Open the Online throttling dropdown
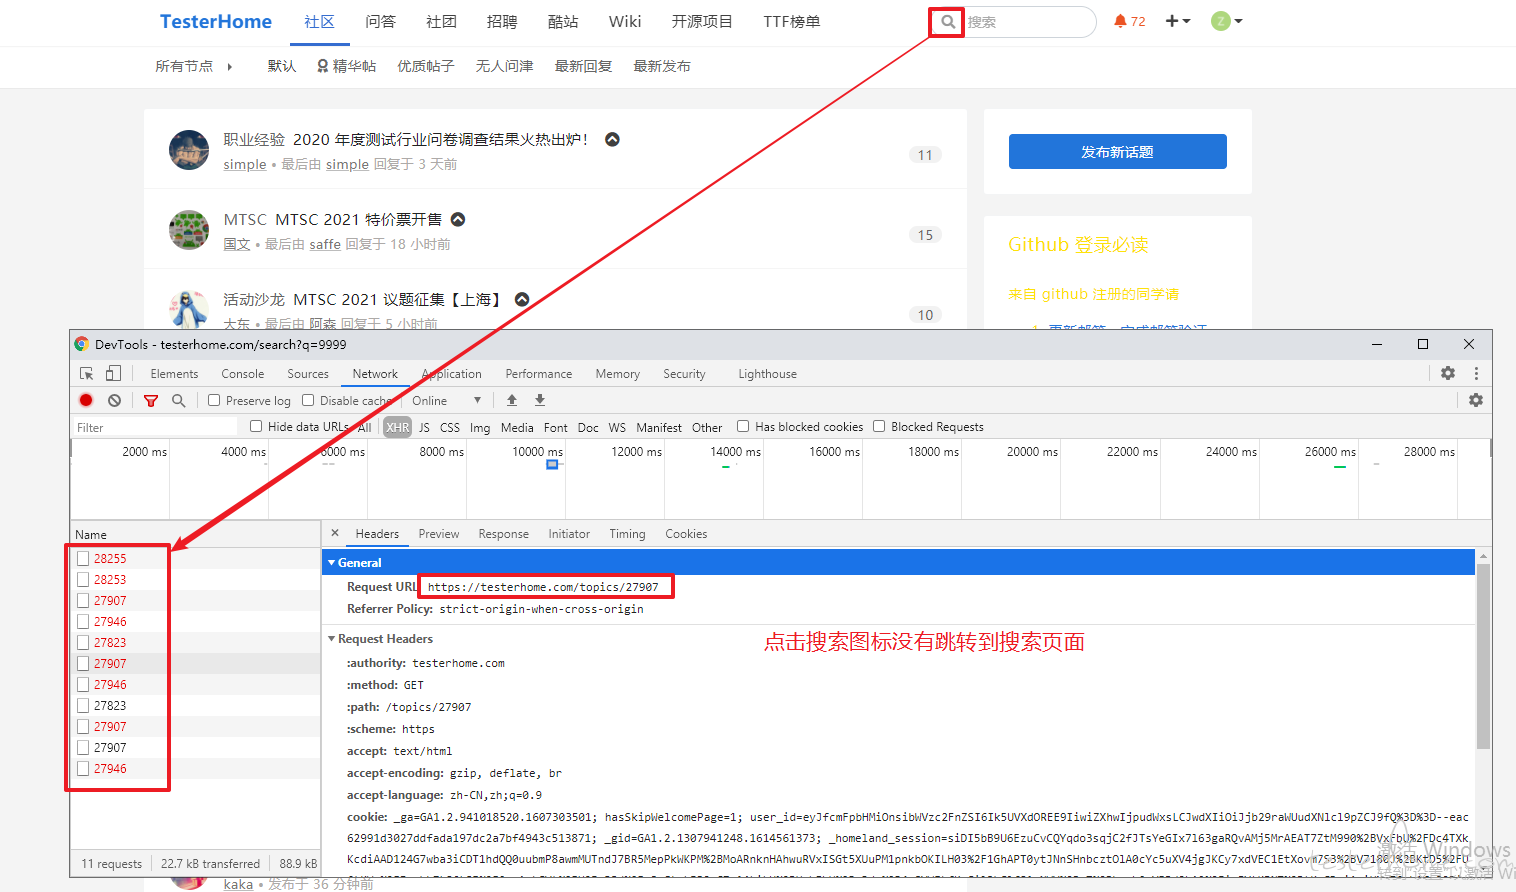The height and width of the screenshot is (892, 1516). coord(447,400)
